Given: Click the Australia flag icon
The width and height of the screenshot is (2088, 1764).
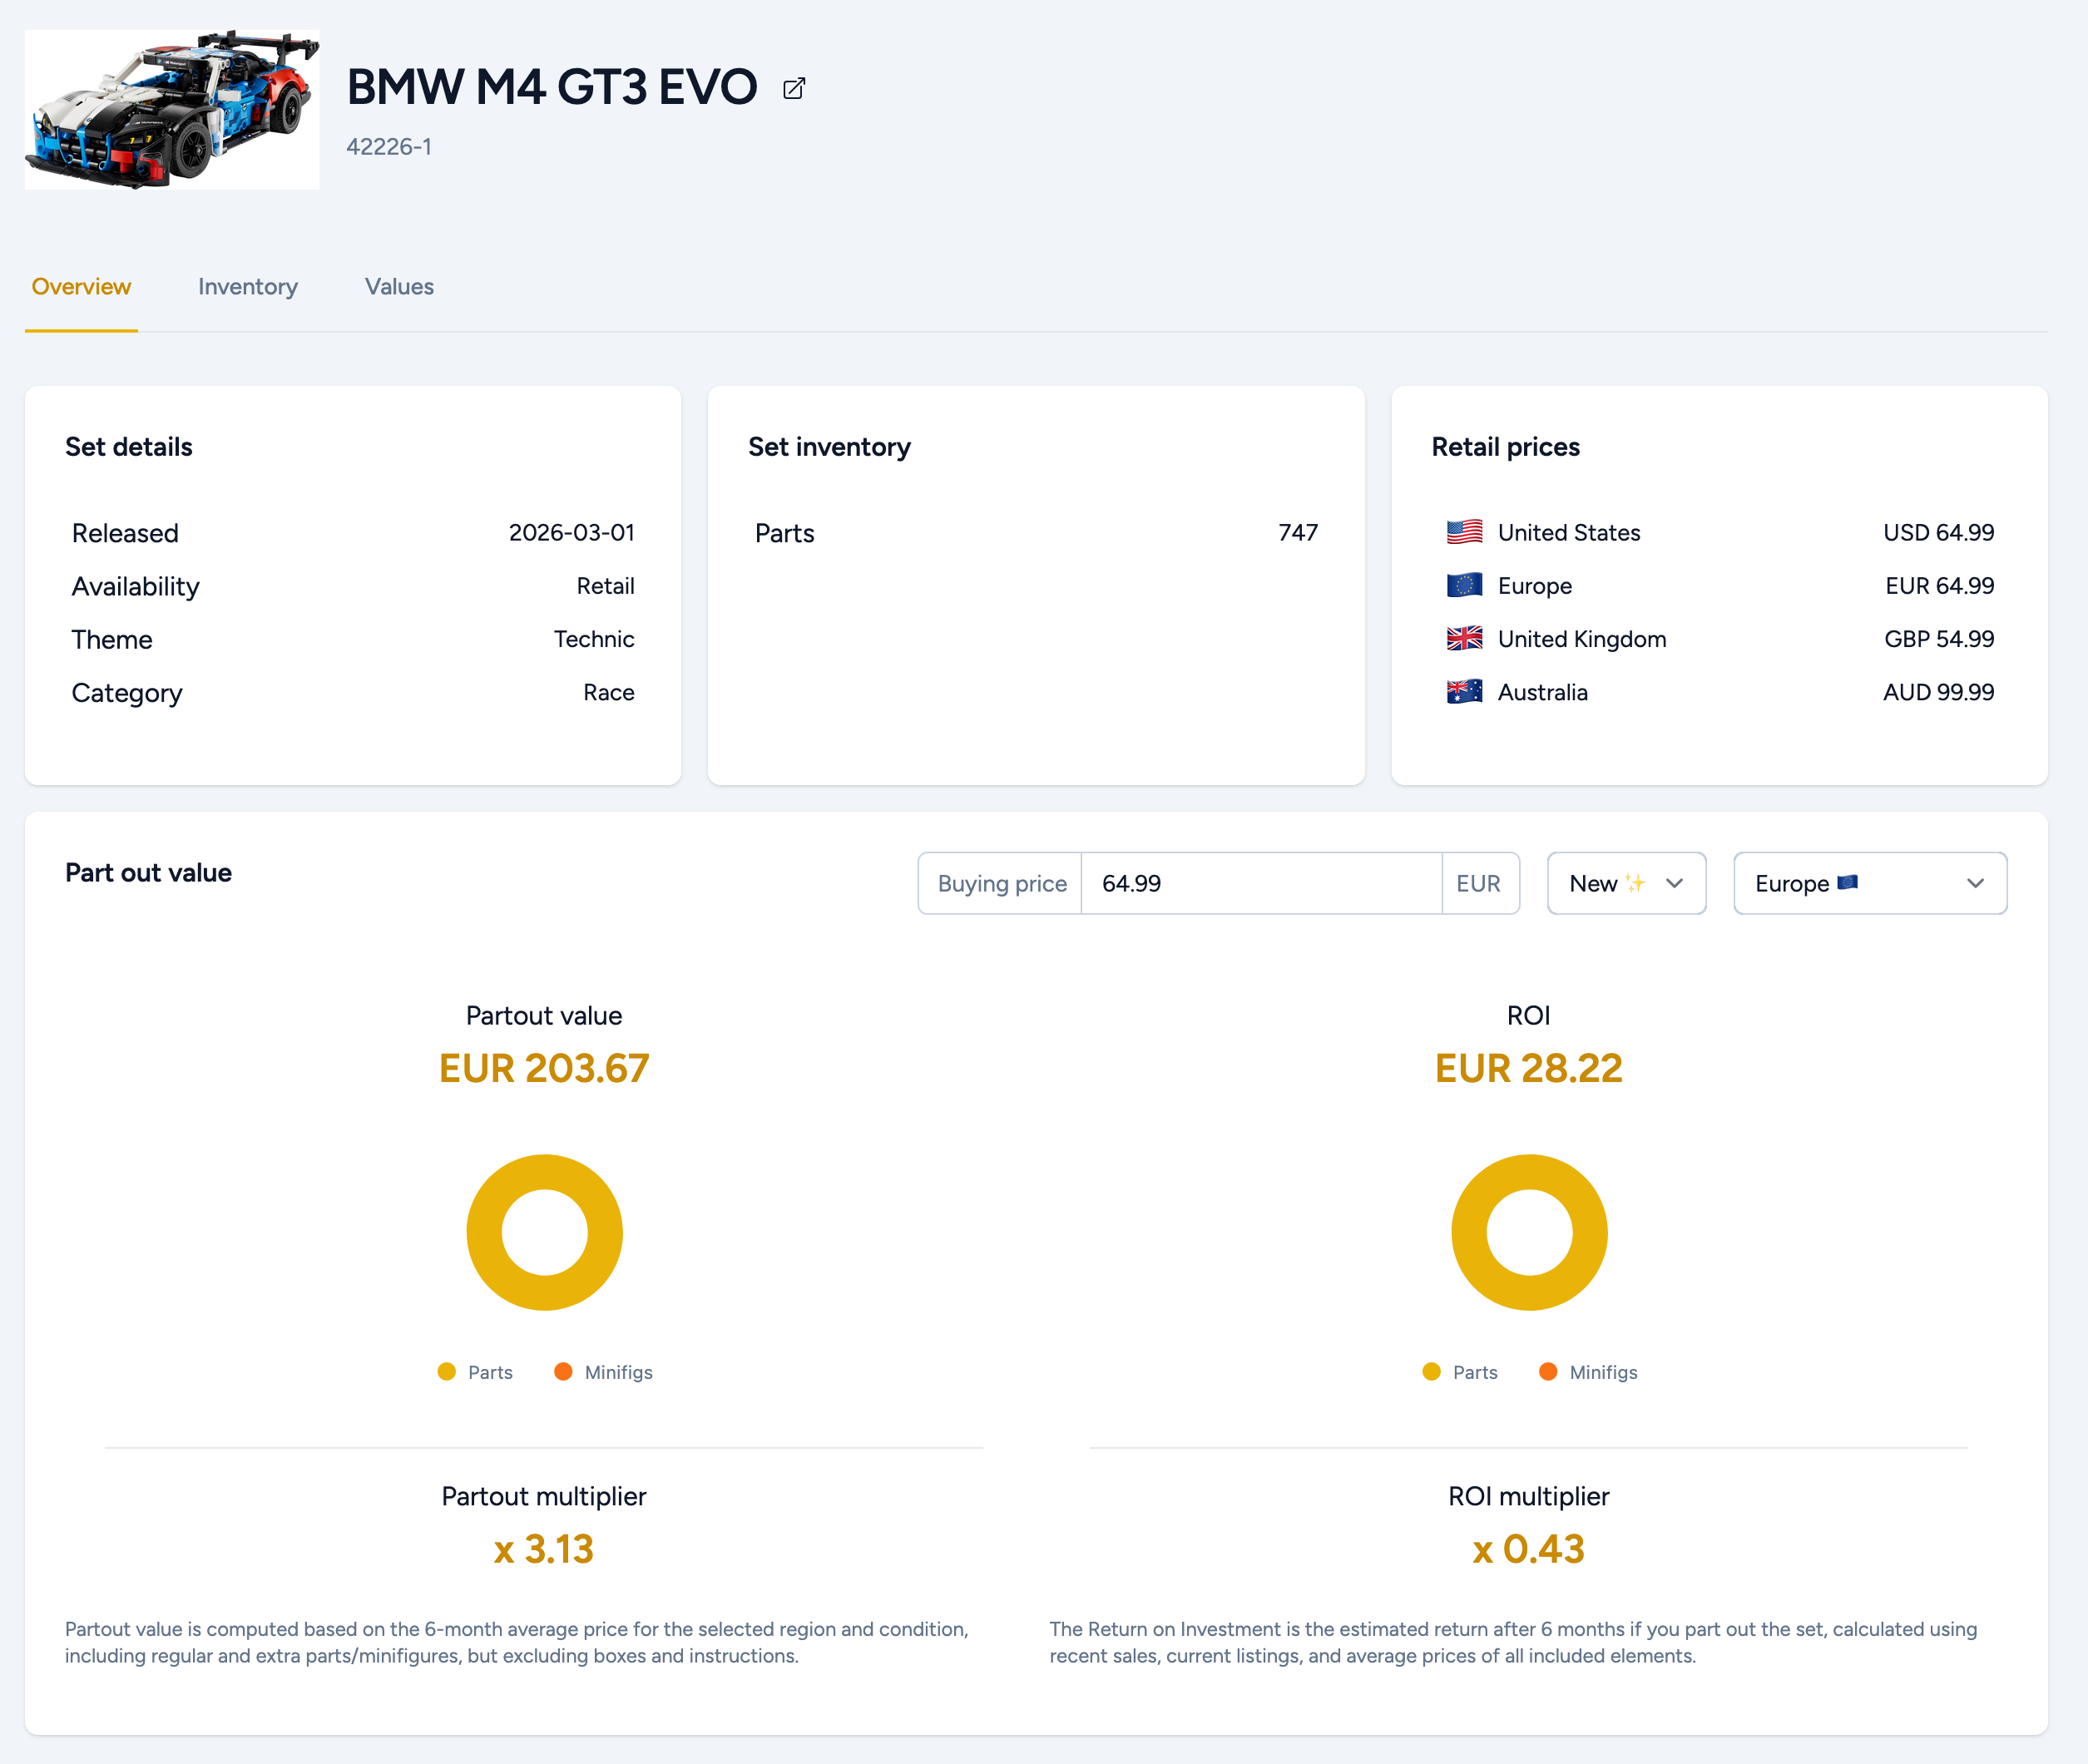Looking at the screenshot, I should tap(1463, 692).
